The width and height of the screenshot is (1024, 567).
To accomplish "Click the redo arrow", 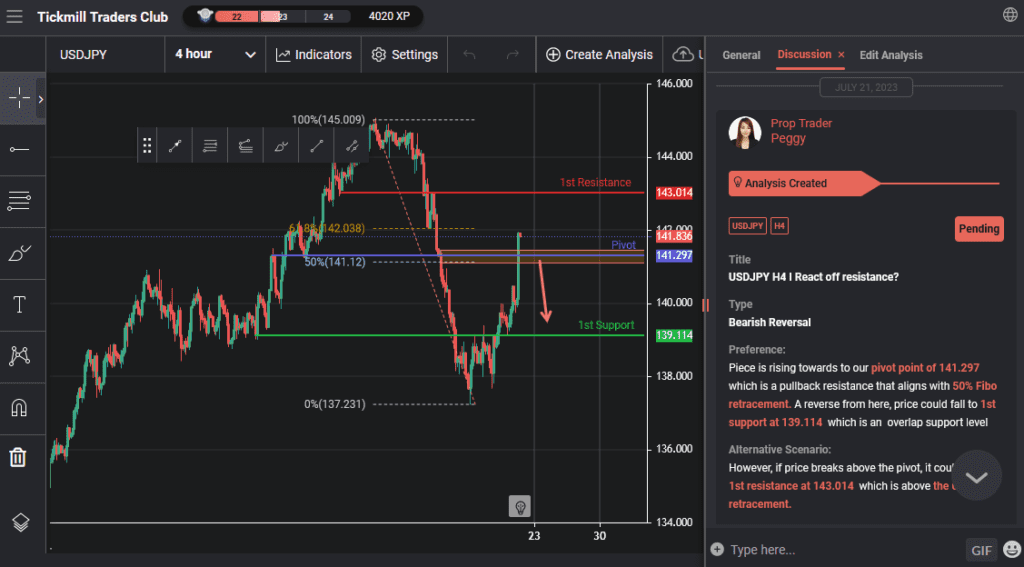I will (x=513, y=55).
